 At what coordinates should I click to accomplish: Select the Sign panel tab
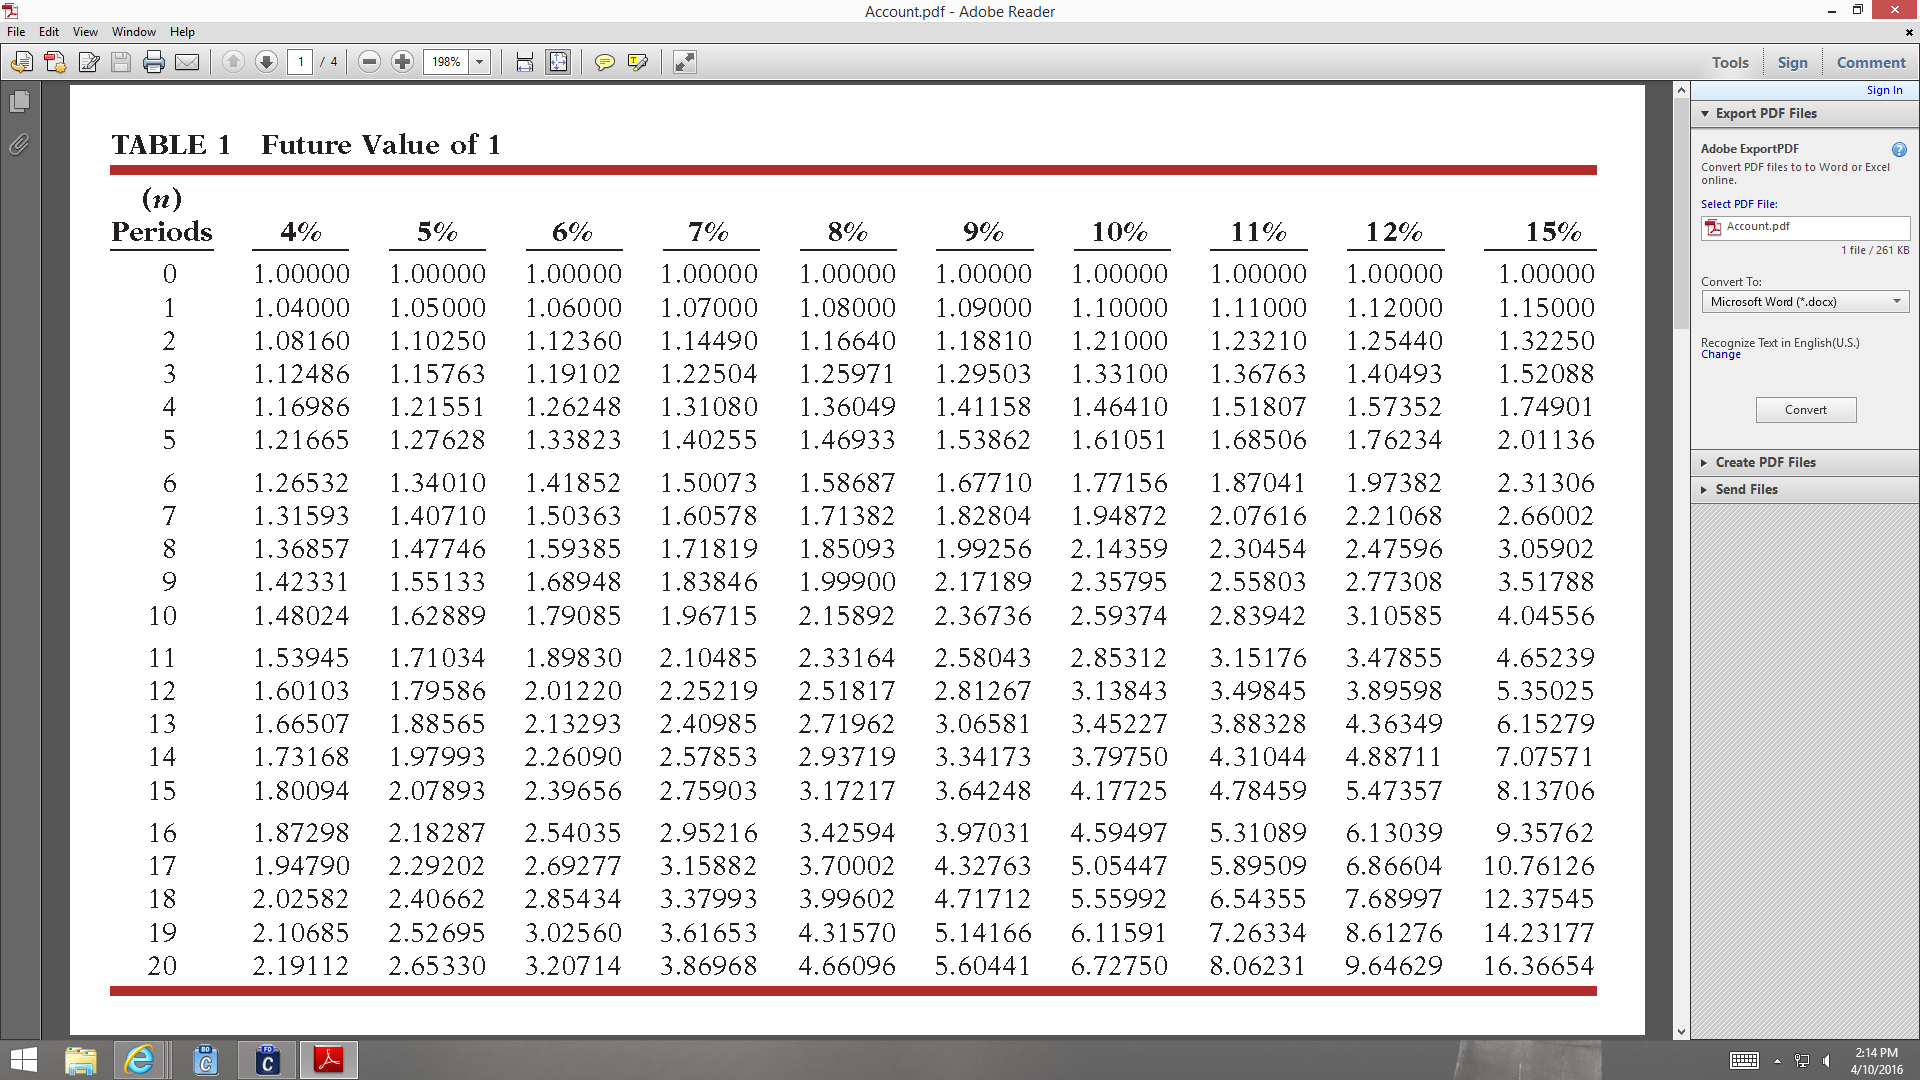[x=1791, y=62]
